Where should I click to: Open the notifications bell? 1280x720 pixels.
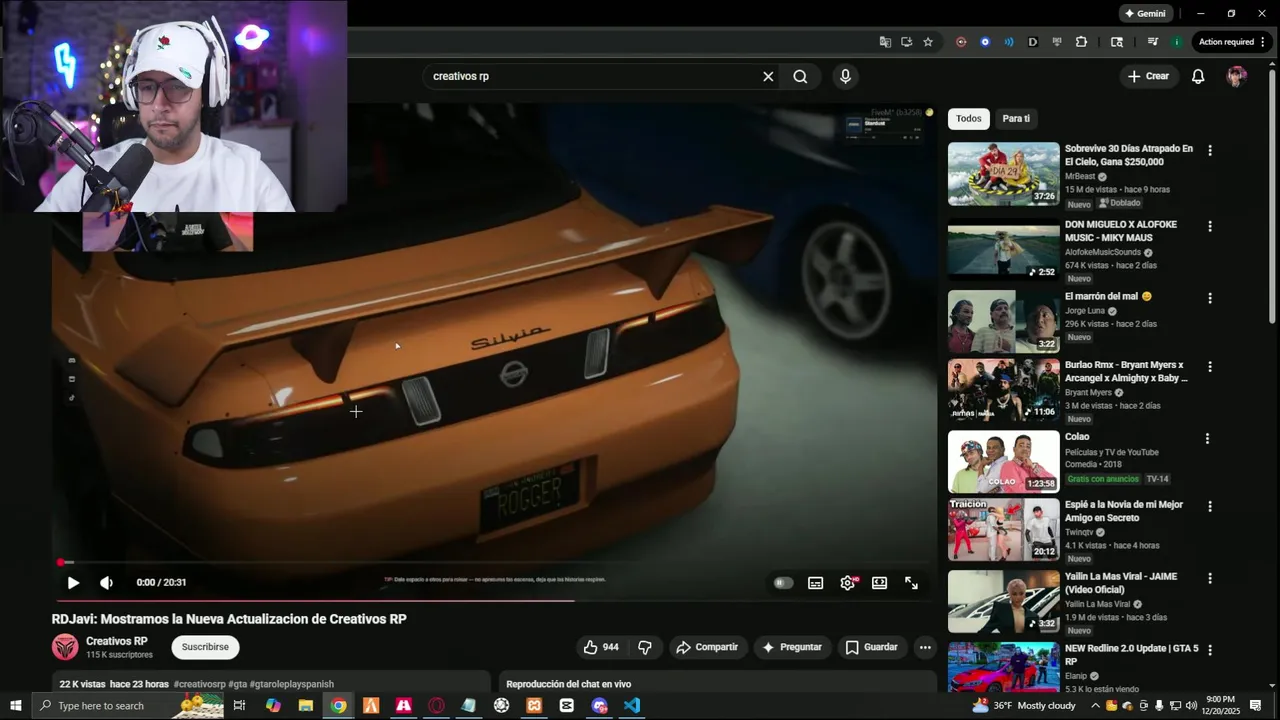[1198, 76]
